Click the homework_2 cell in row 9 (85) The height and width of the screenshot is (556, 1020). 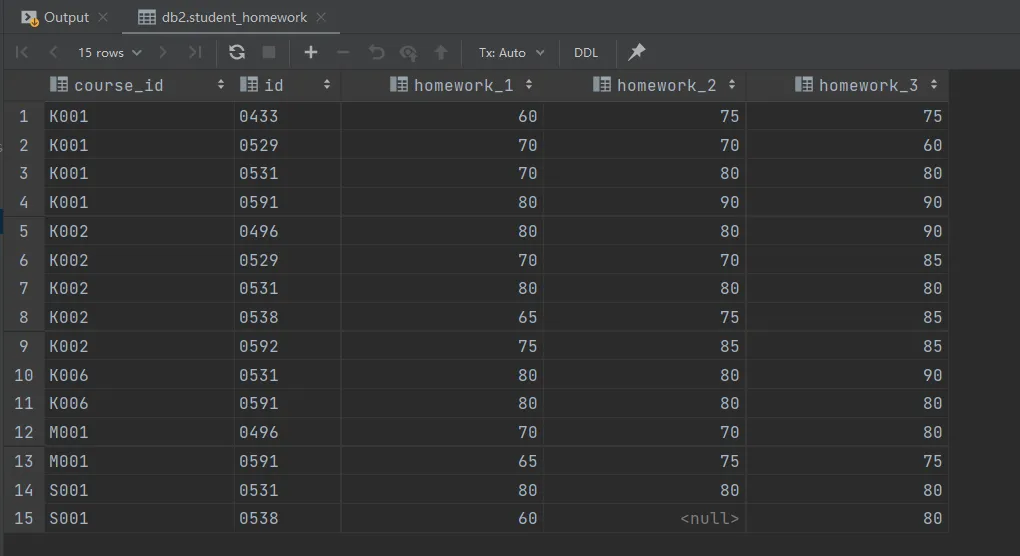click(645, 346)
